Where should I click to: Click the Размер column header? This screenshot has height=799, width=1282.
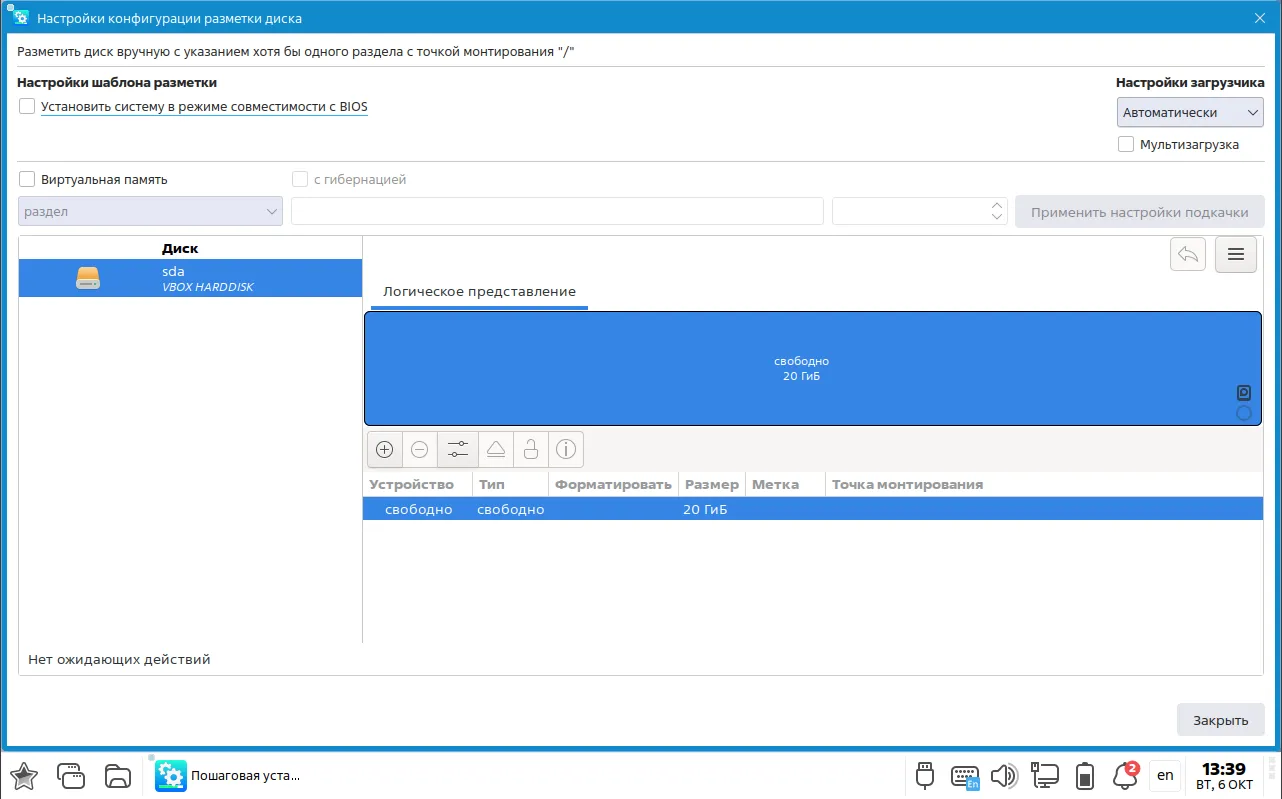tap(711, 485)
